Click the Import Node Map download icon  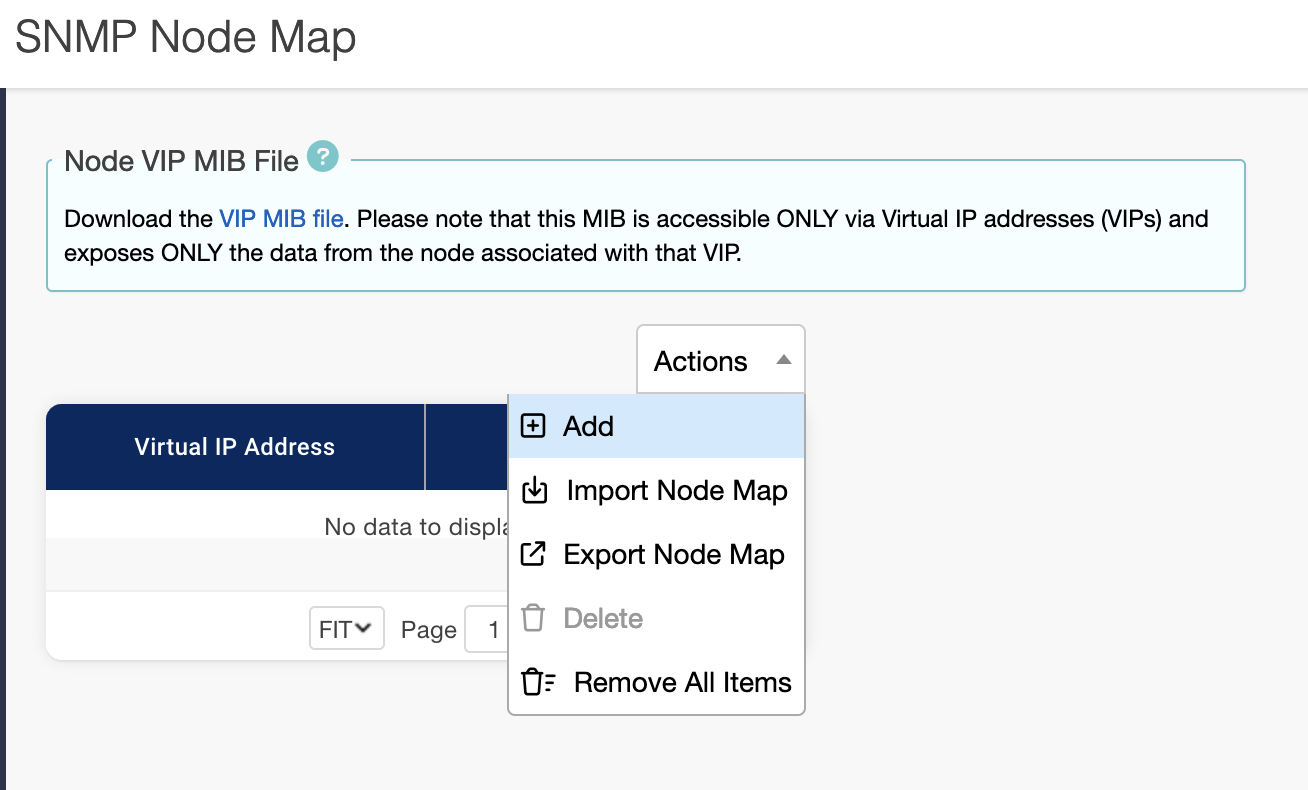pyautogui.click(x=535, y=491)
